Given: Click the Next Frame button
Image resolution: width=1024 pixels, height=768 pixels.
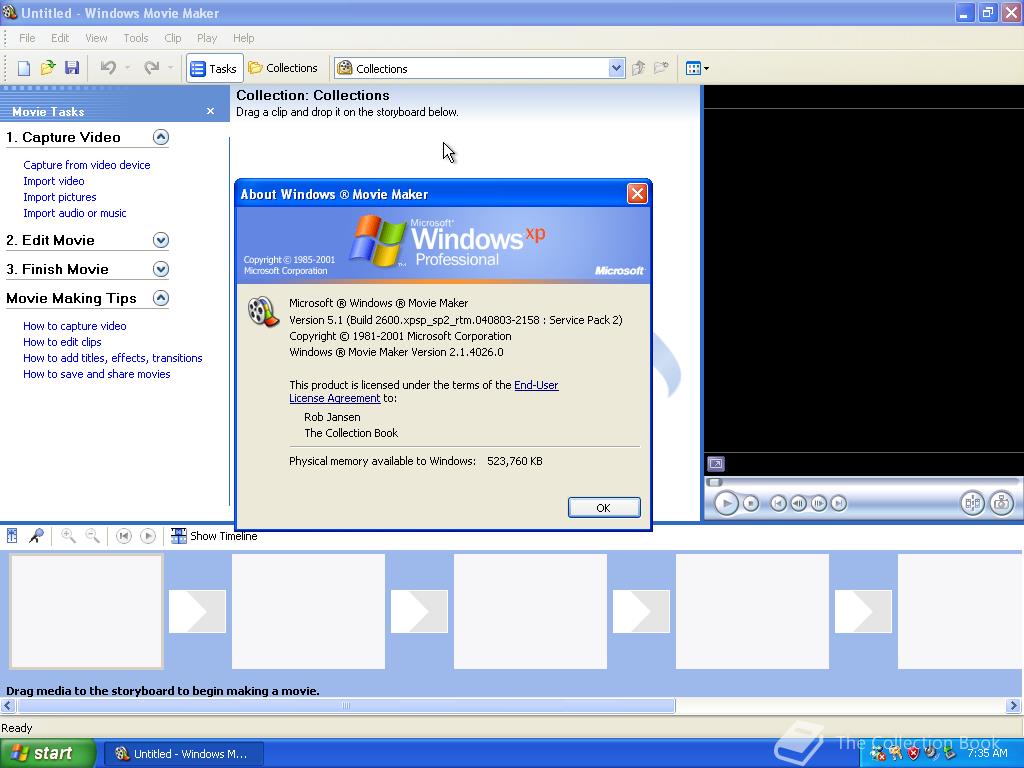Looking at the screenshot, I should tap(818, 504).
